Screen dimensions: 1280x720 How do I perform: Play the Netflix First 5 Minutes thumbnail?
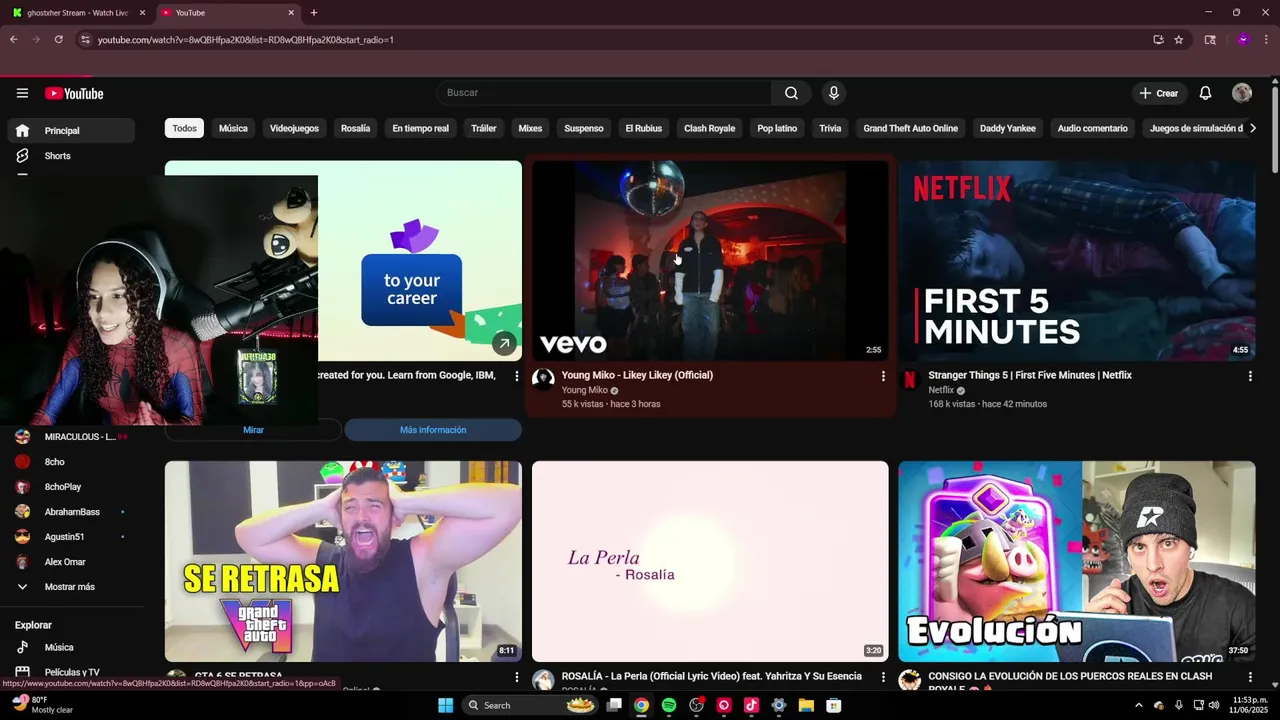pyautogui.click(x=1077, y=261)
